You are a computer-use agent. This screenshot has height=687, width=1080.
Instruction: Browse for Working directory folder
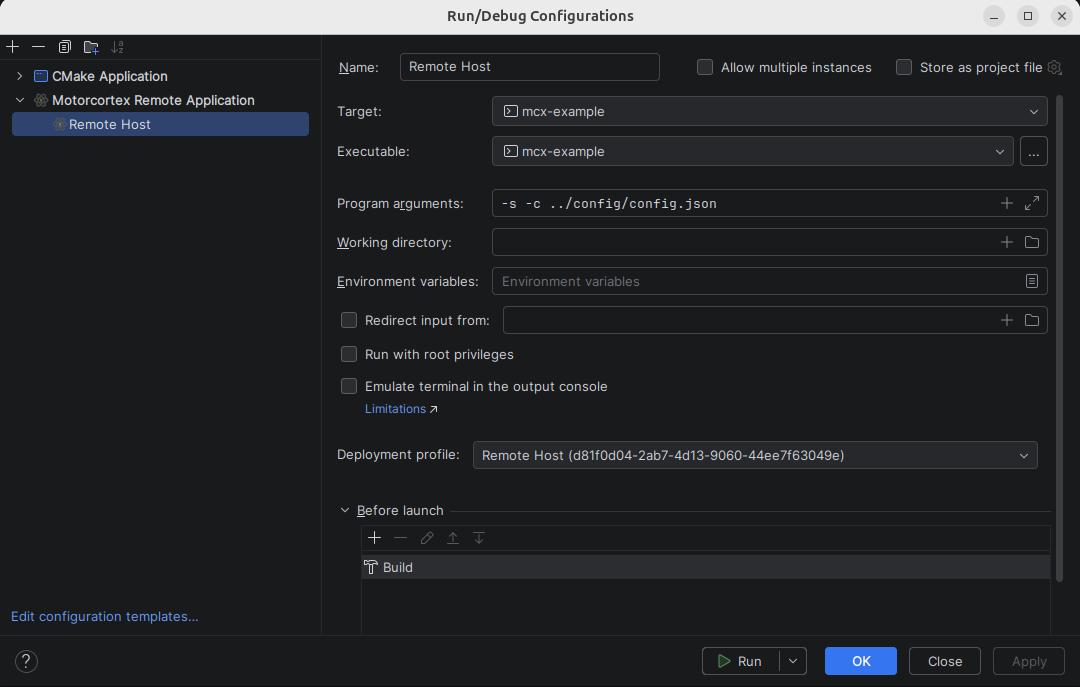pyautogui.click(x=1032, y=242)
